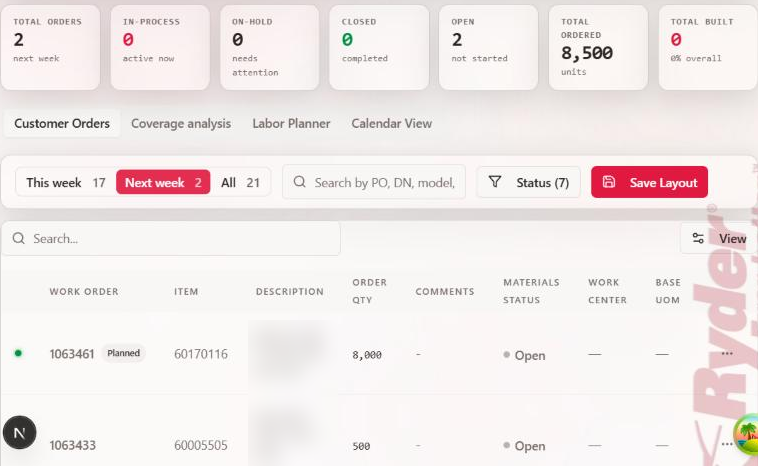Click the Save Layout button
This screenshot has height=466, width=758.
coord(649,182)
